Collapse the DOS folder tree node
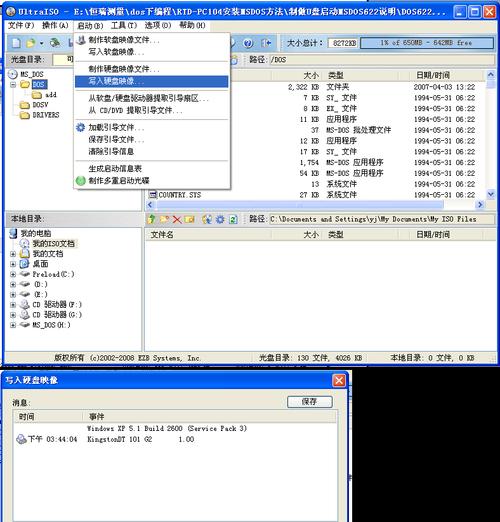The image size is (500, 522). click(x=13, y=84)
